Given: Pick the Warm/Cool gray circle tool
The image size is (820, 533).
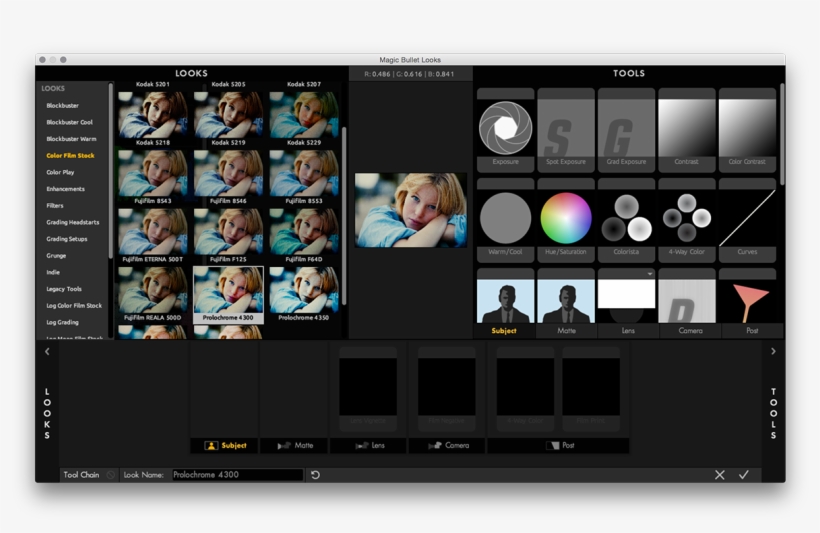Looking at the screenshot, I should tap(505, 220).
